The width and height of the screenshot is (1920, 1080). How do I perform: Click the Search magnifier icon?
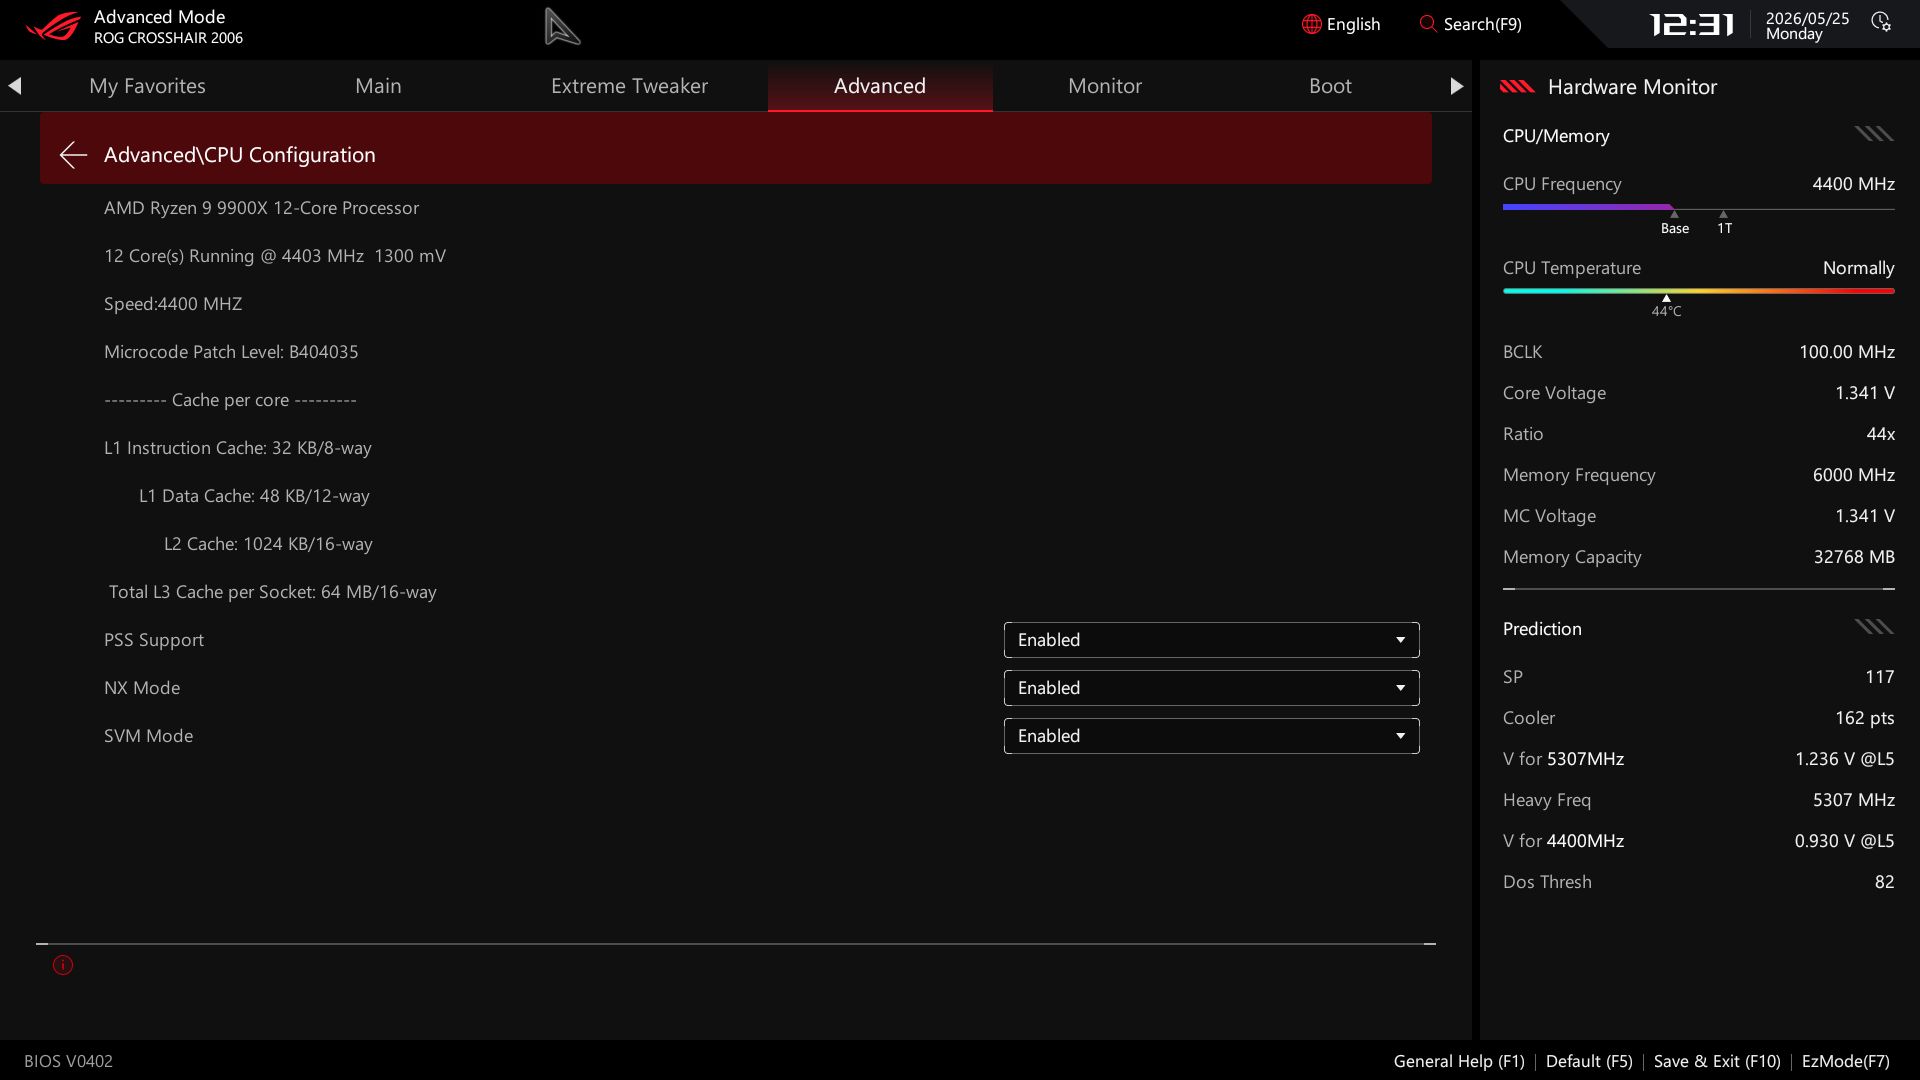click(x=1428, y=23)
